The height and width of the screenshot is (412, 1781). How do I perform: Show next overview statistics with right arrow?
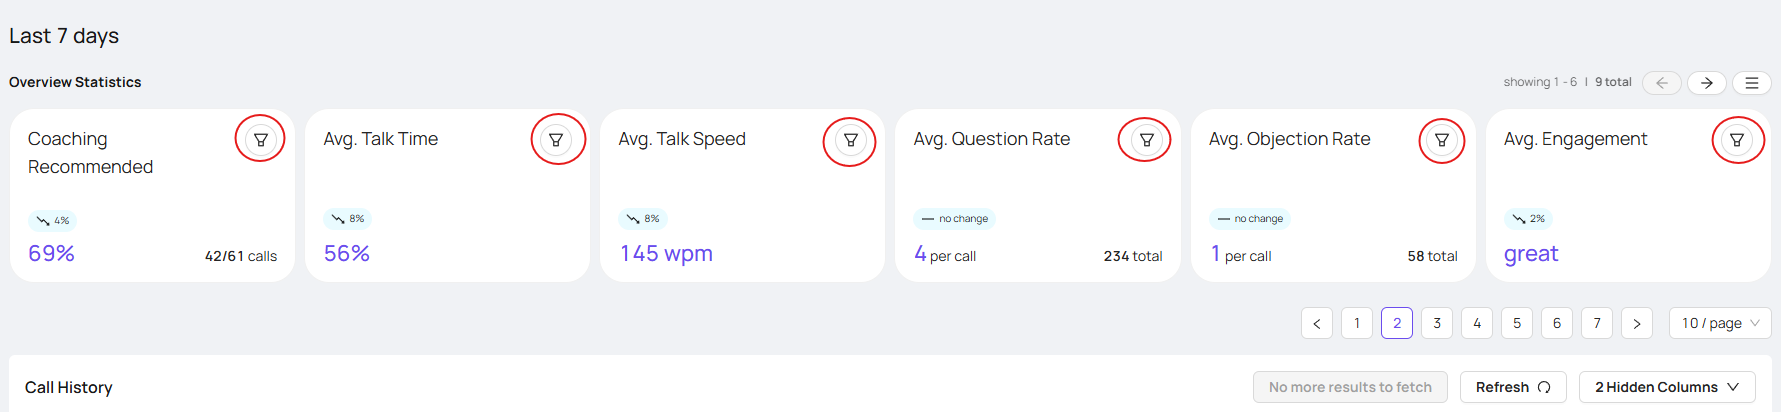(x=1707, y=83)
